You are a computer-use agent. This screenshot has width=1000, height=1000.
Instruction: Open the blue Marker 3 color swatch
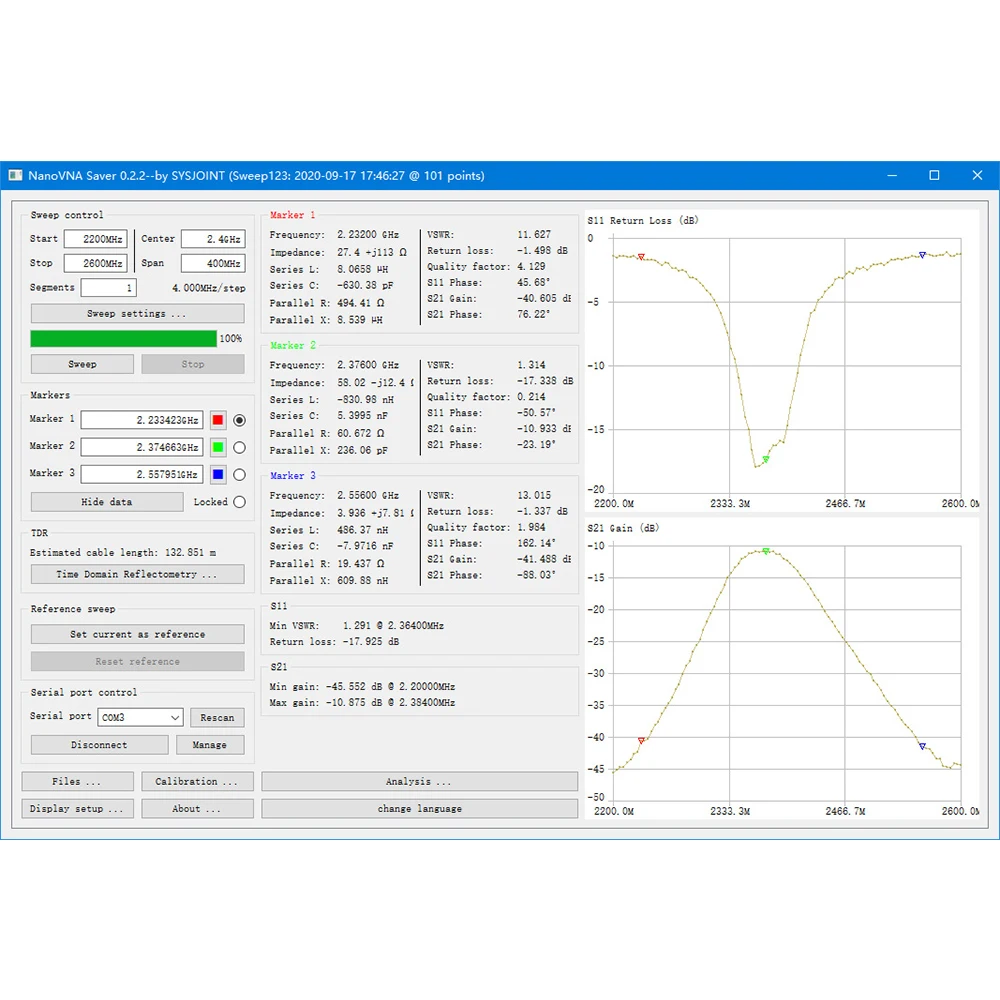click(218, 474)
